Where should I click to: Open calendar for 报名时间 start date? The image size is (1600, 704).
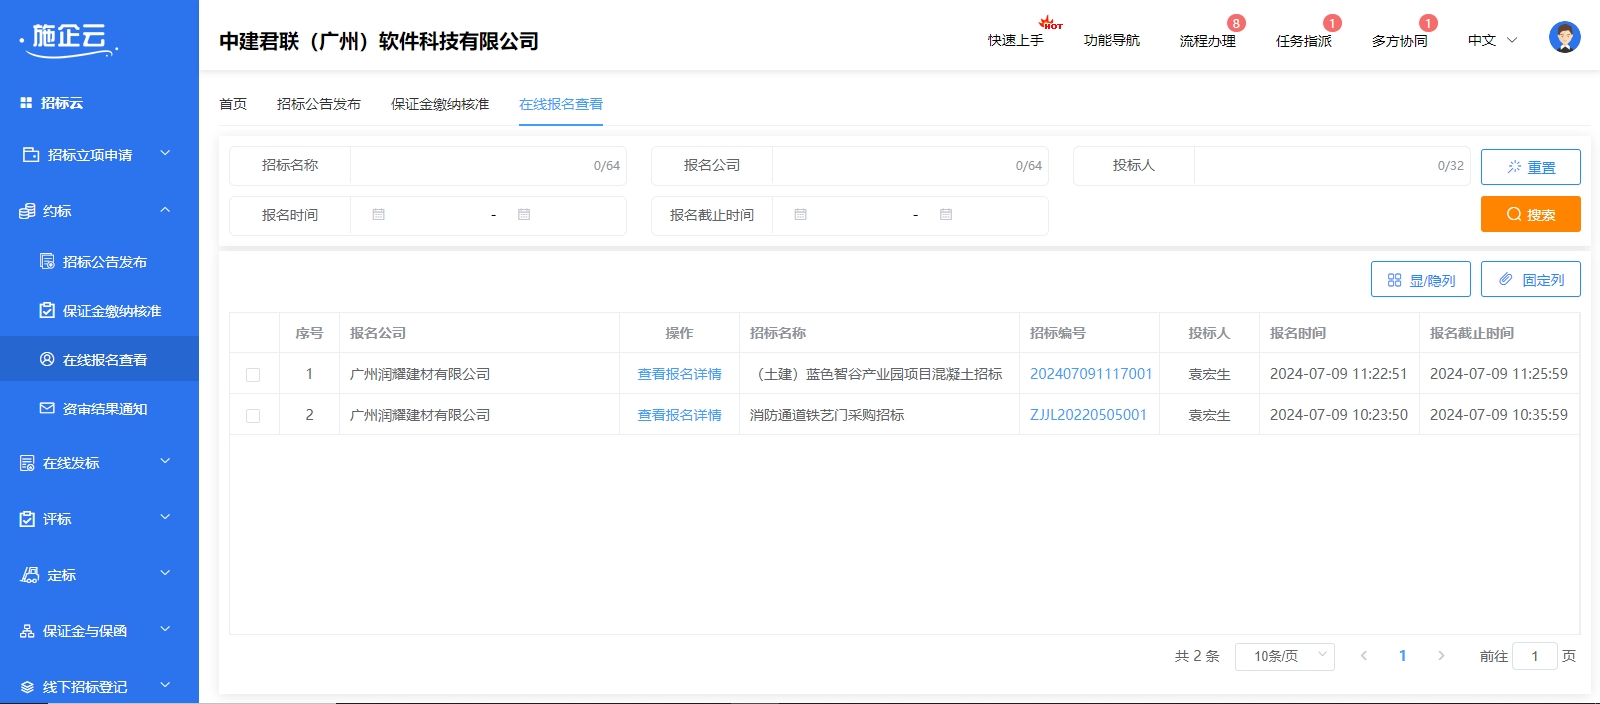[379, 215]
